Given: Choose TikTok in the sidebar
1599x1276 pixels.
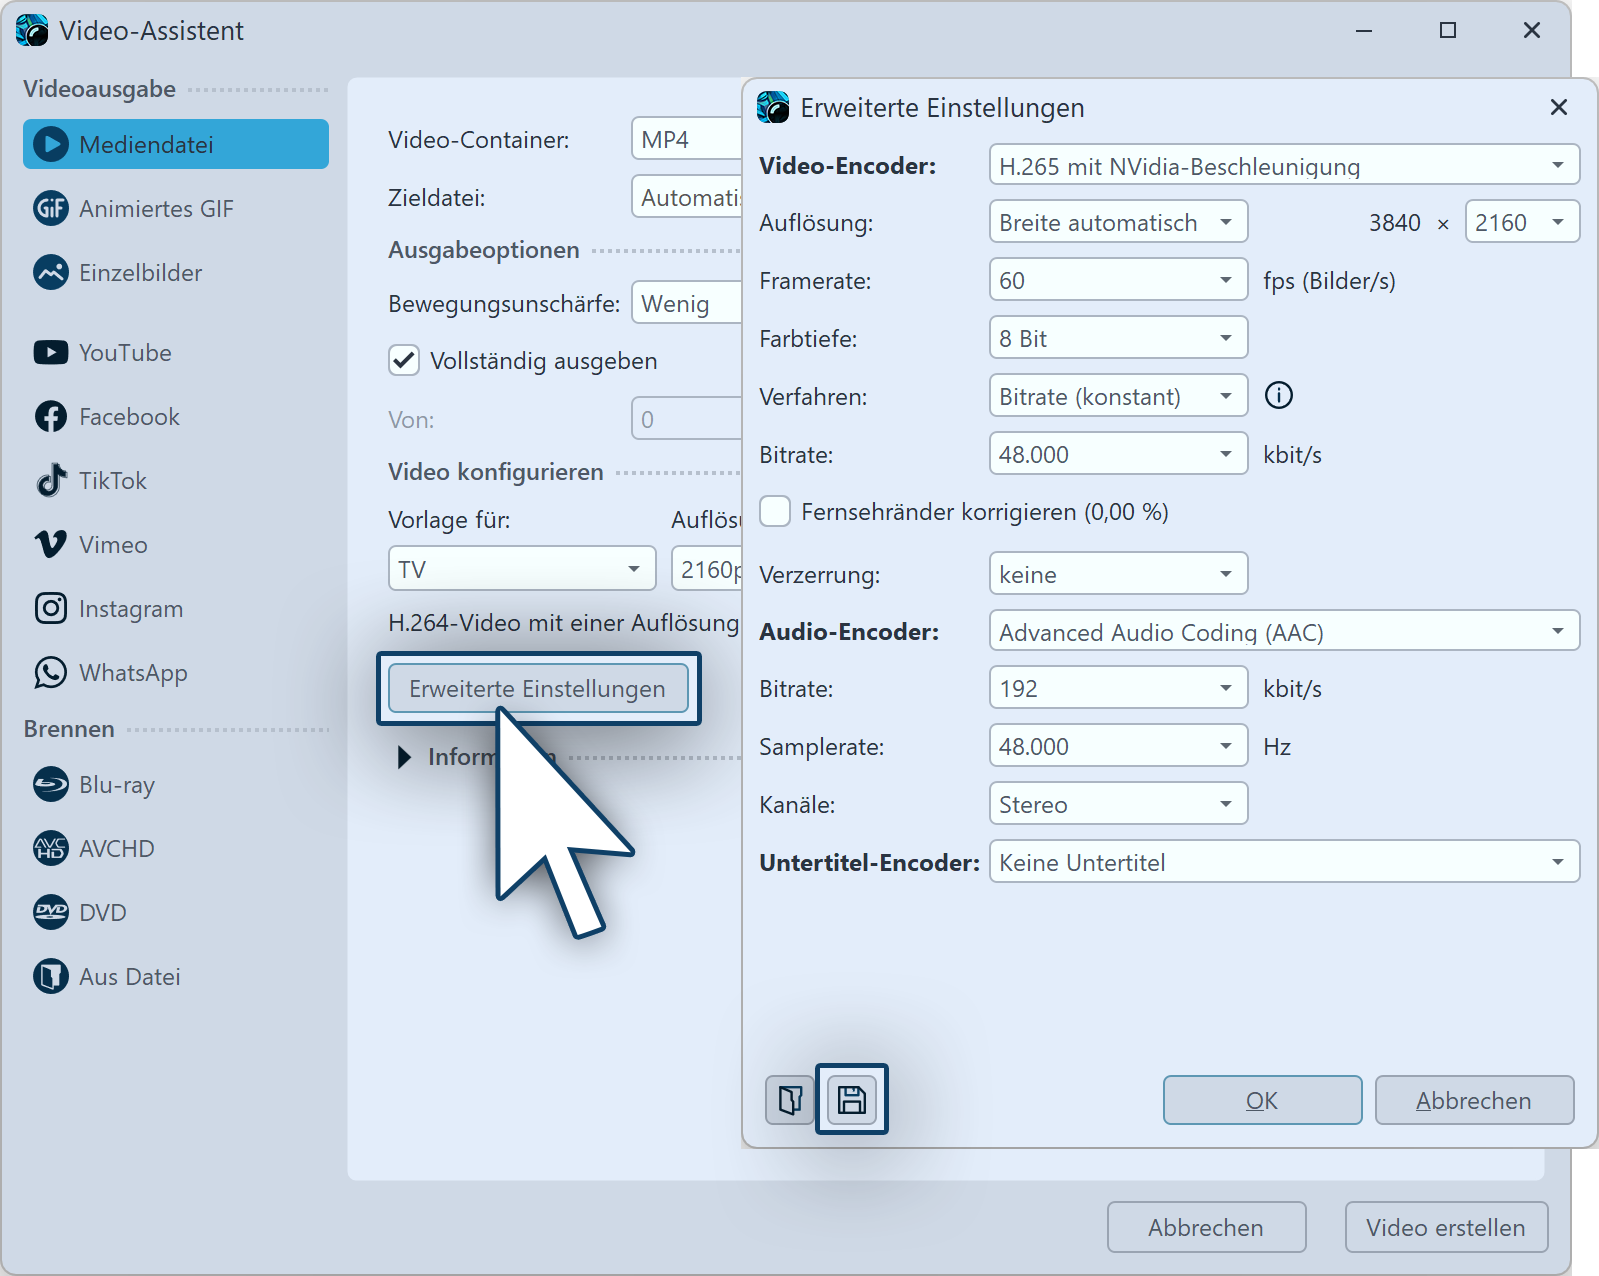Looking at the screenshot, I should click(112, 481).
